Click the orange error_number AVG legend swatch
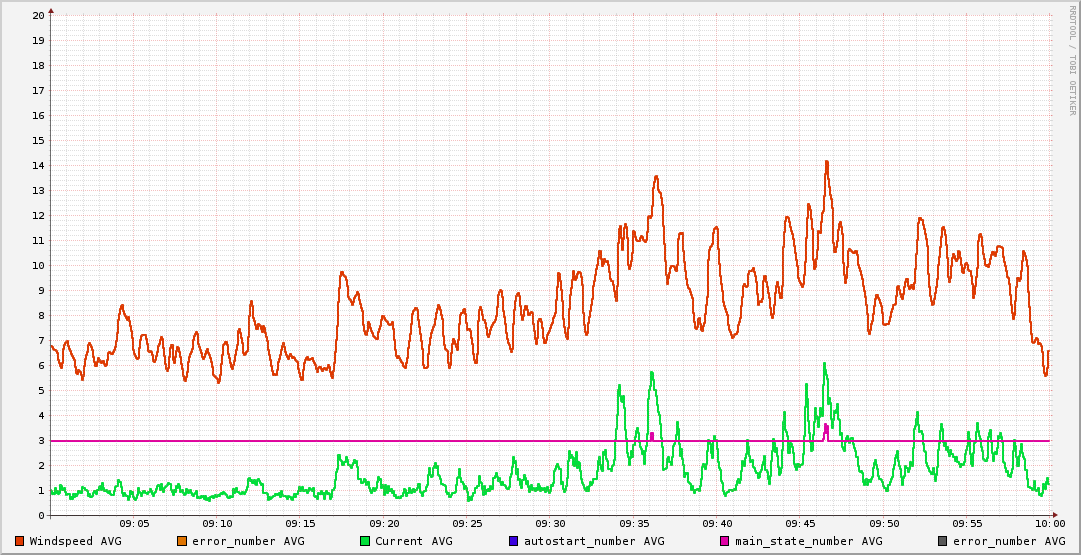1081x555 pixels. (x=182, y=541)
